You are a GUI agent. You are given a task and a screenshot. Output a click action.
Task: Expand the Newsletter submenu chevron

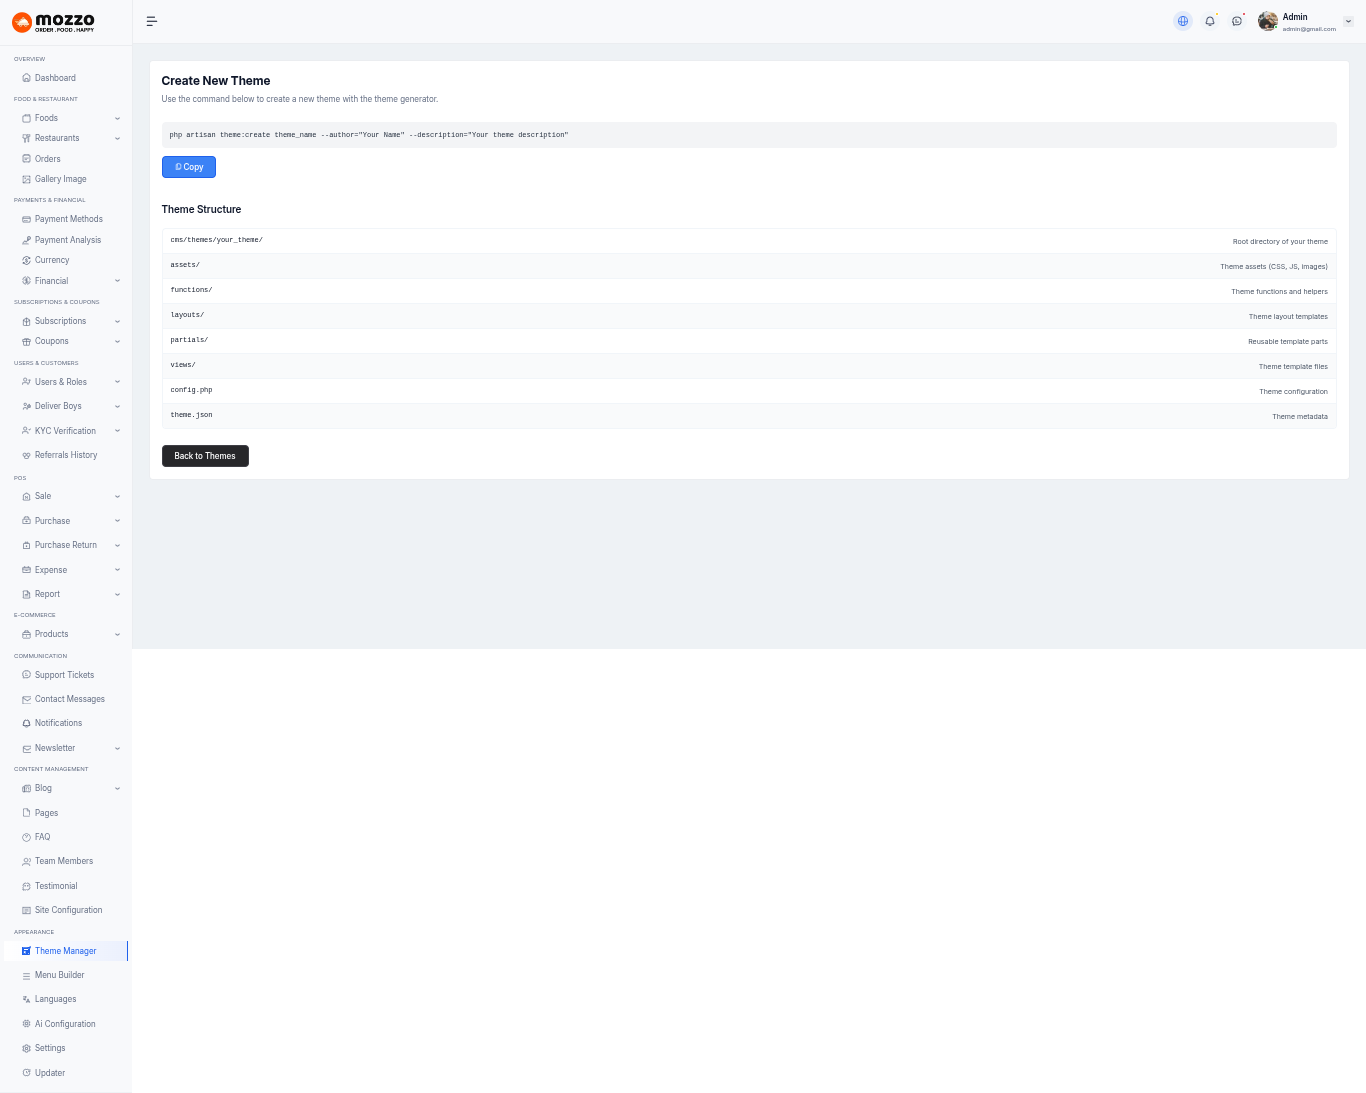pyautogui.click(x=117, y=748)
